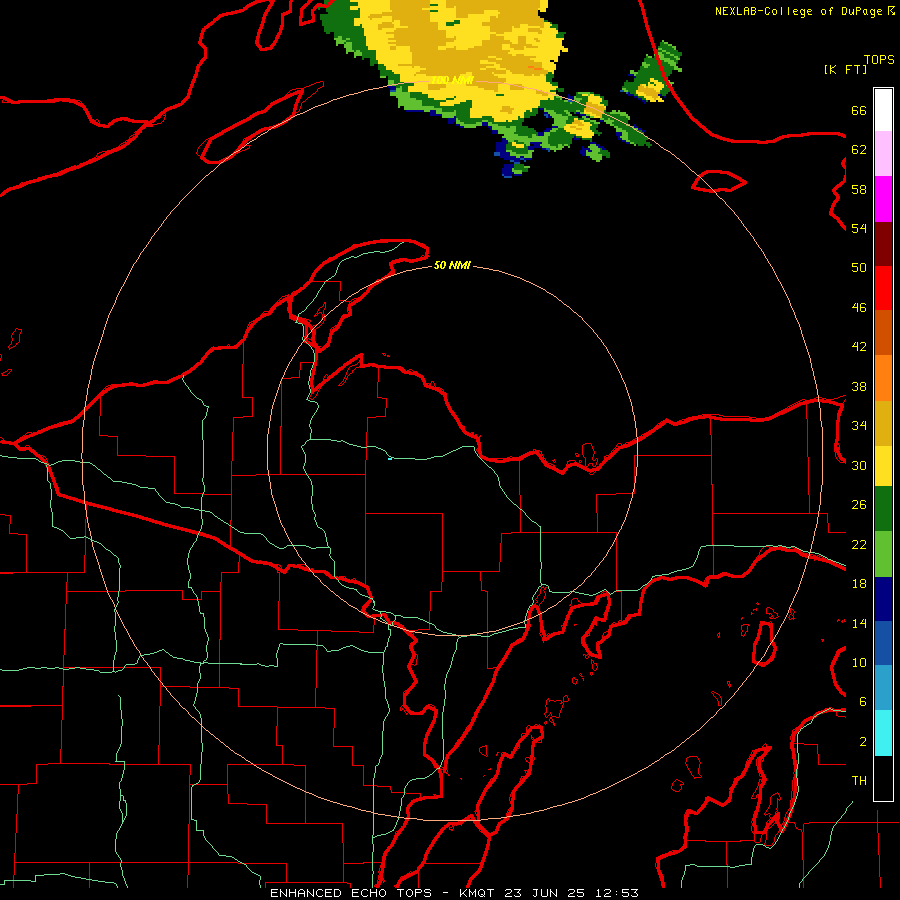
Task: Click the medium blue 10-14 kft swatch
Action: [883, 643]
